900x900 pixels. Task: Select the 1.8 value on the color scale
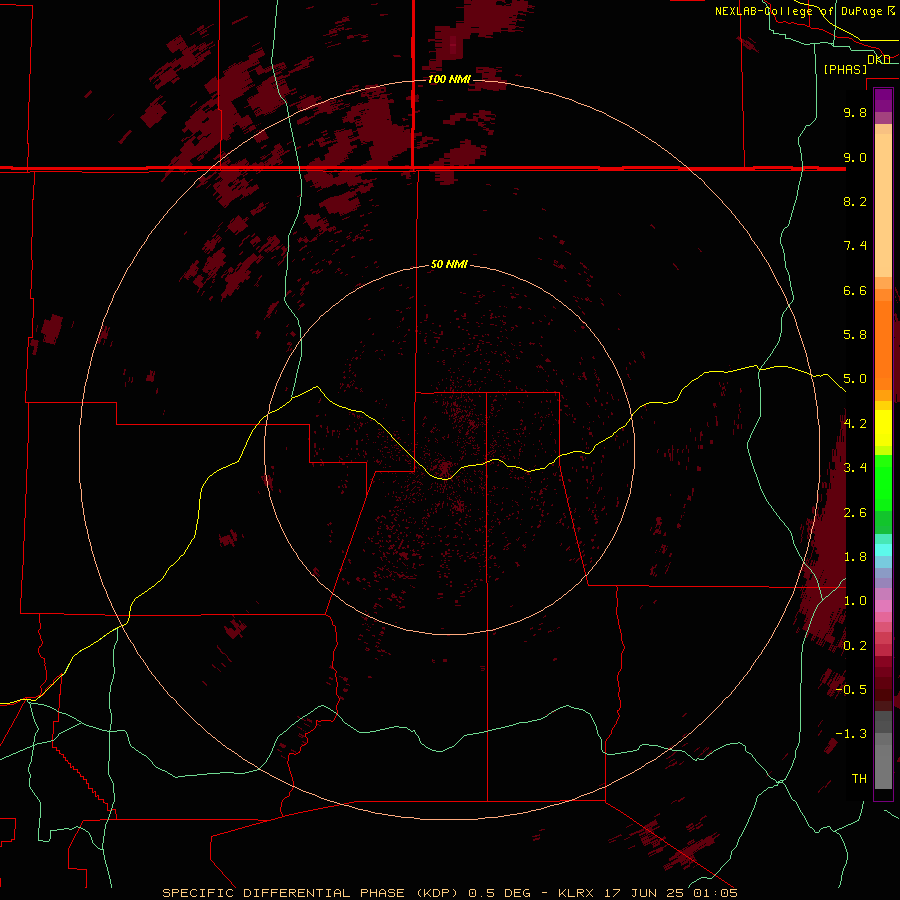[855, 556]
